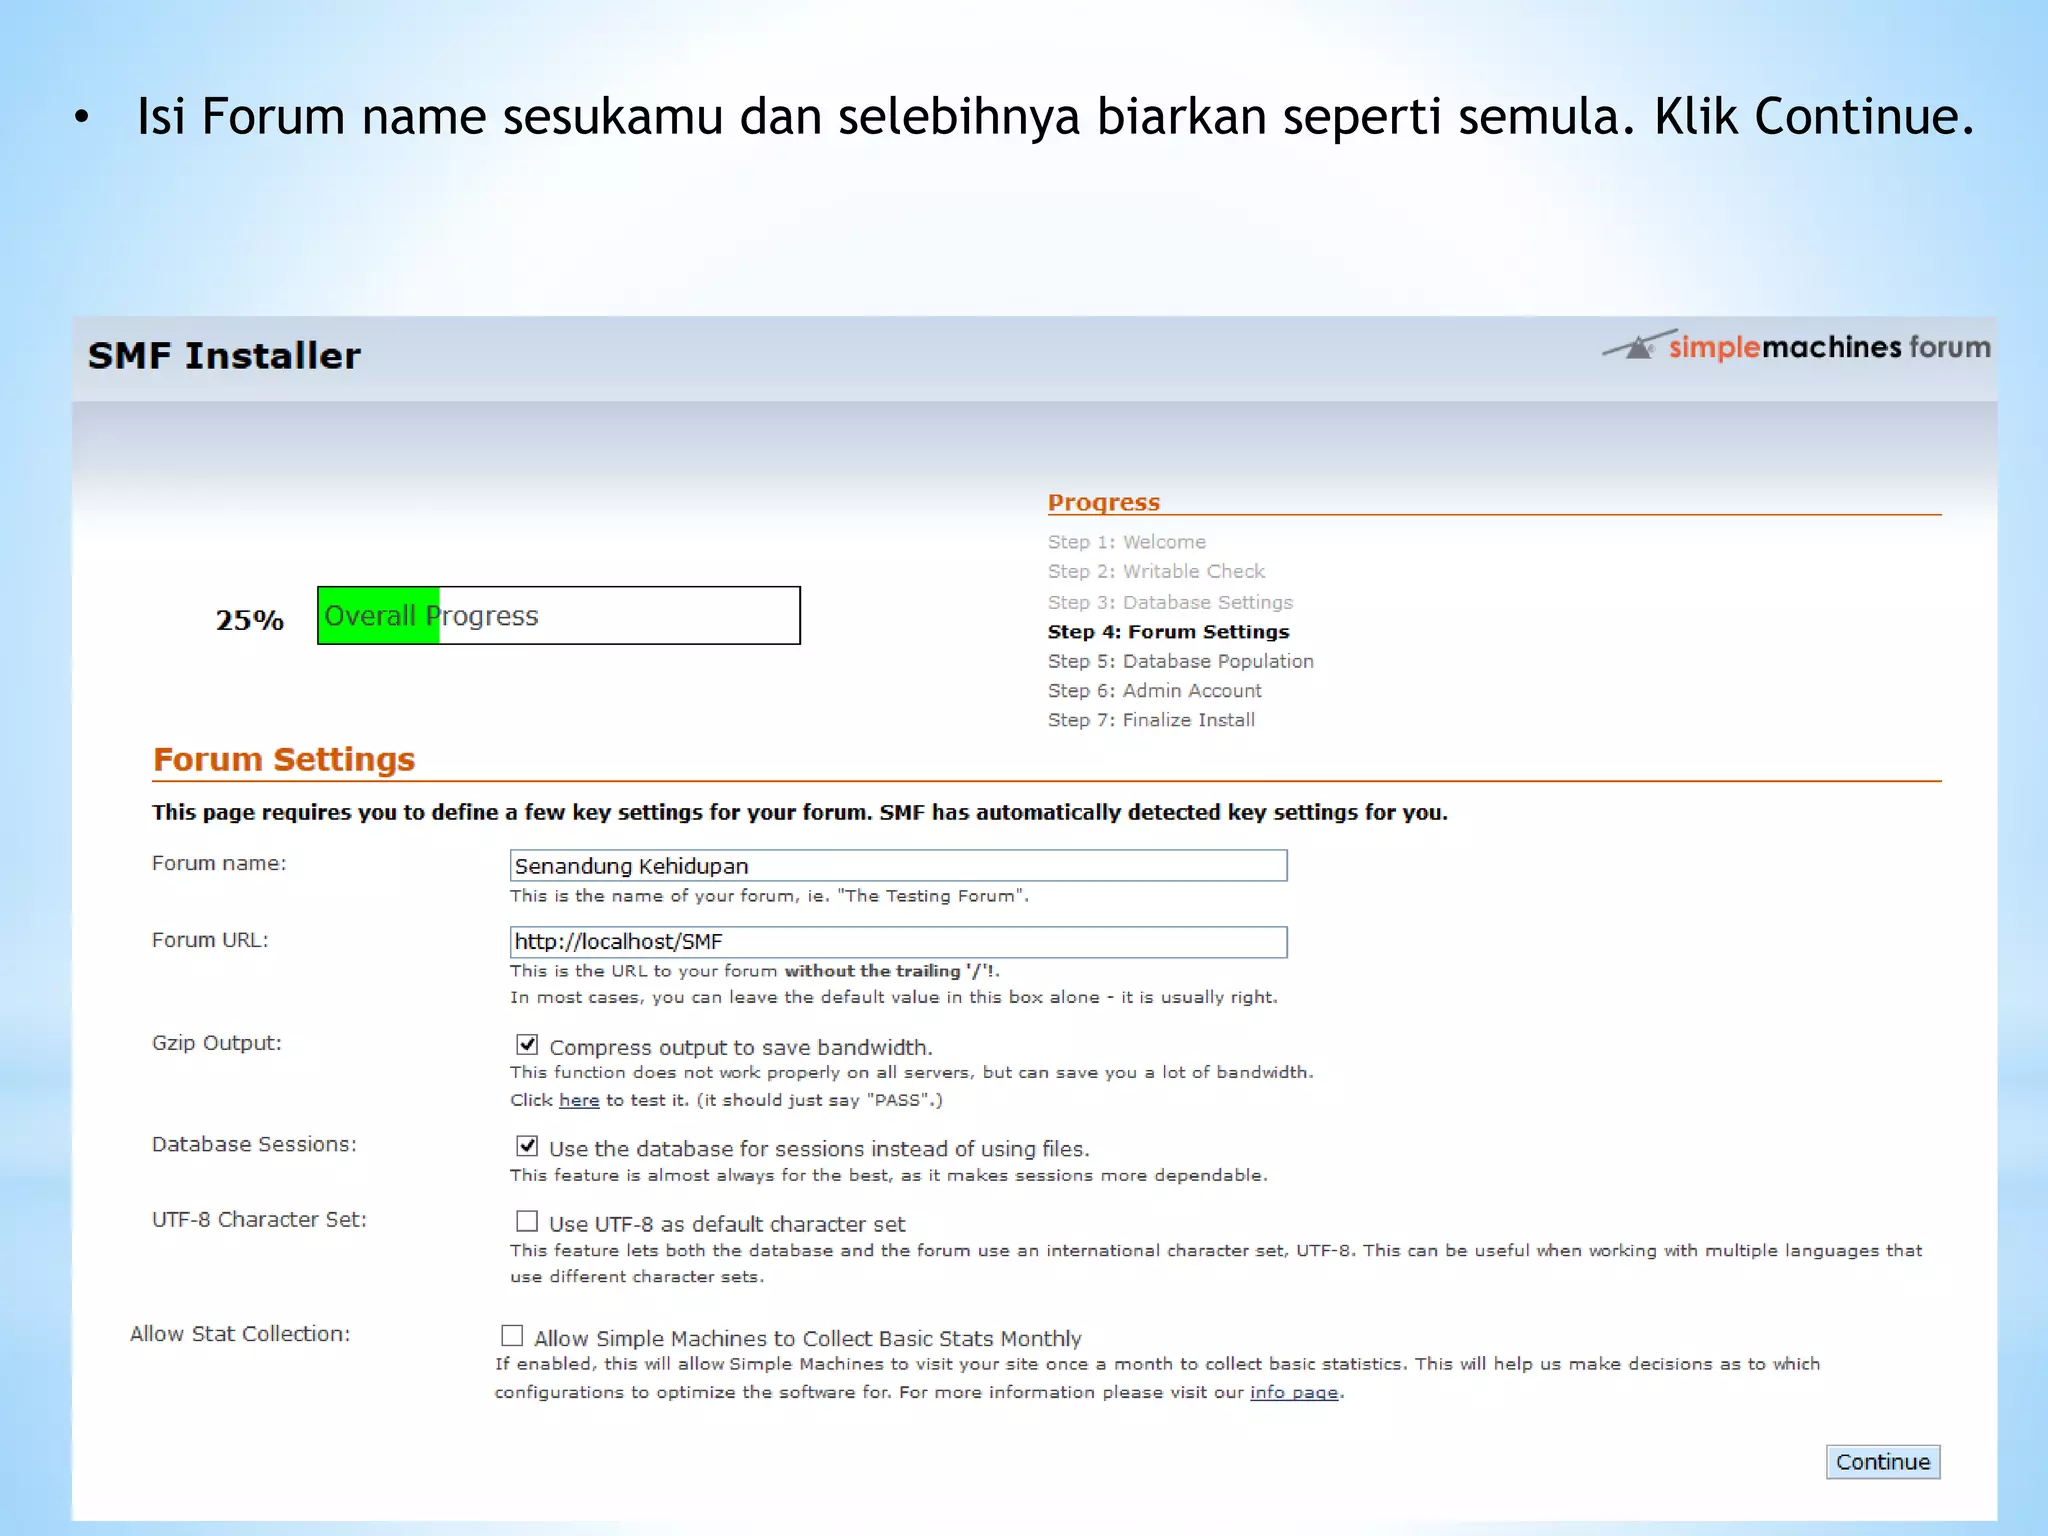Screen dimensions: 2048x1536
Task: Select Step 1: Welcome in Progress list
Action: [x=1127, y=542]
